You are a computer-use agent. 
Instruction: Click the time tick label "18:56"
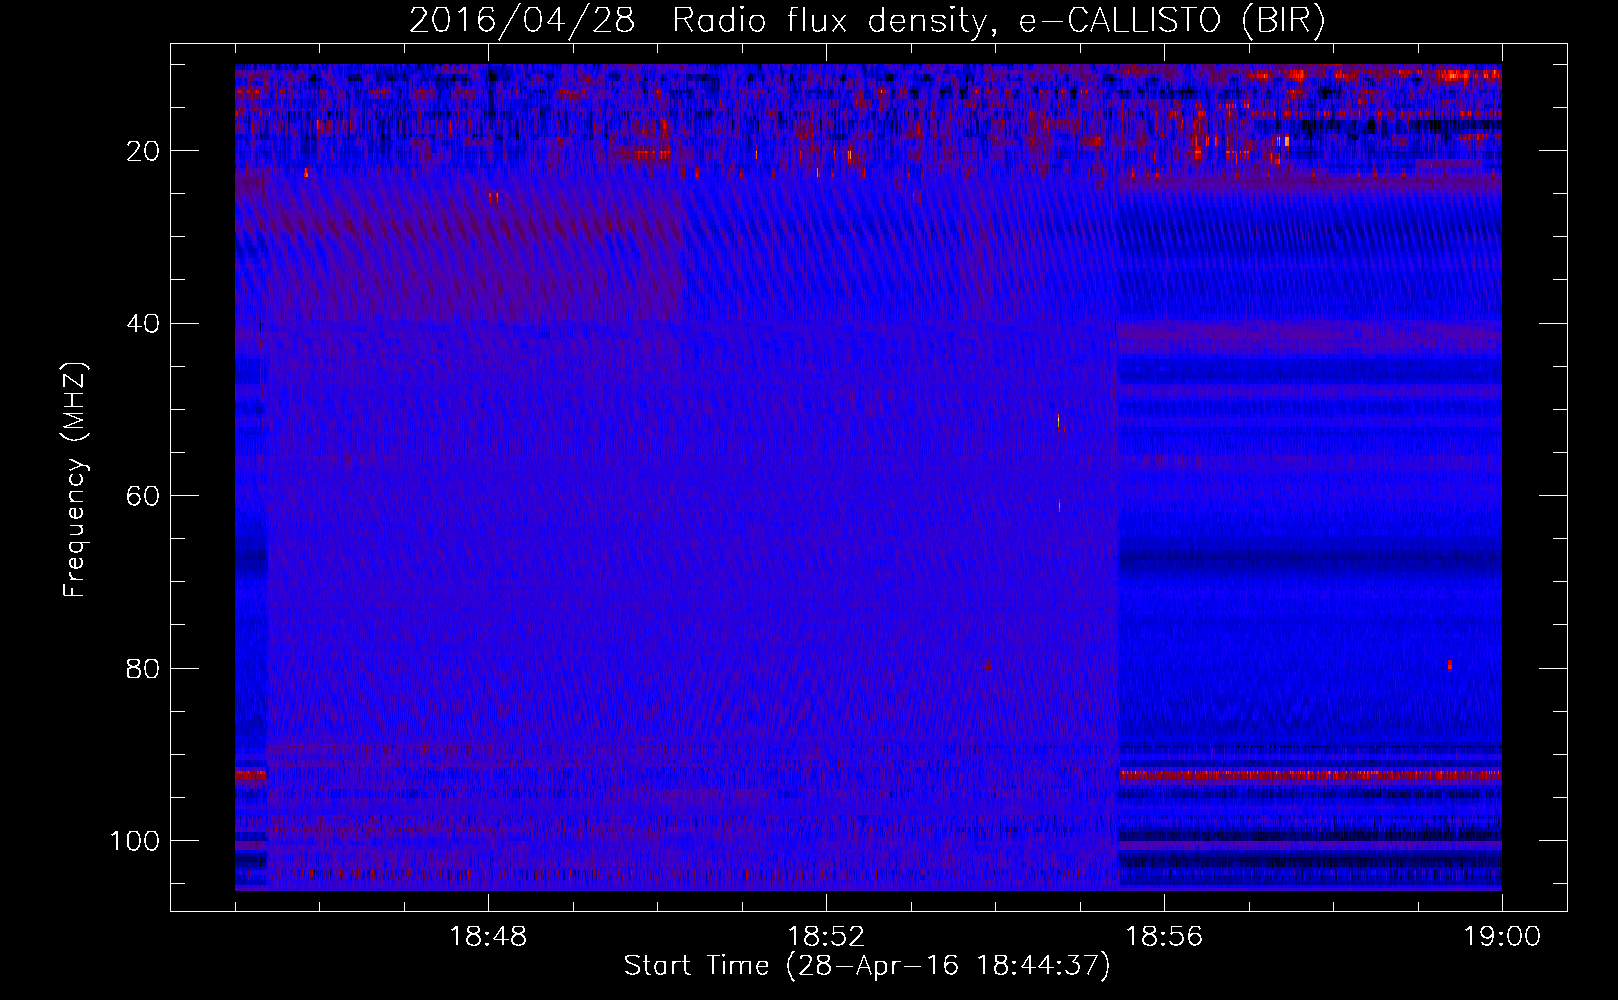point(1164,937)
